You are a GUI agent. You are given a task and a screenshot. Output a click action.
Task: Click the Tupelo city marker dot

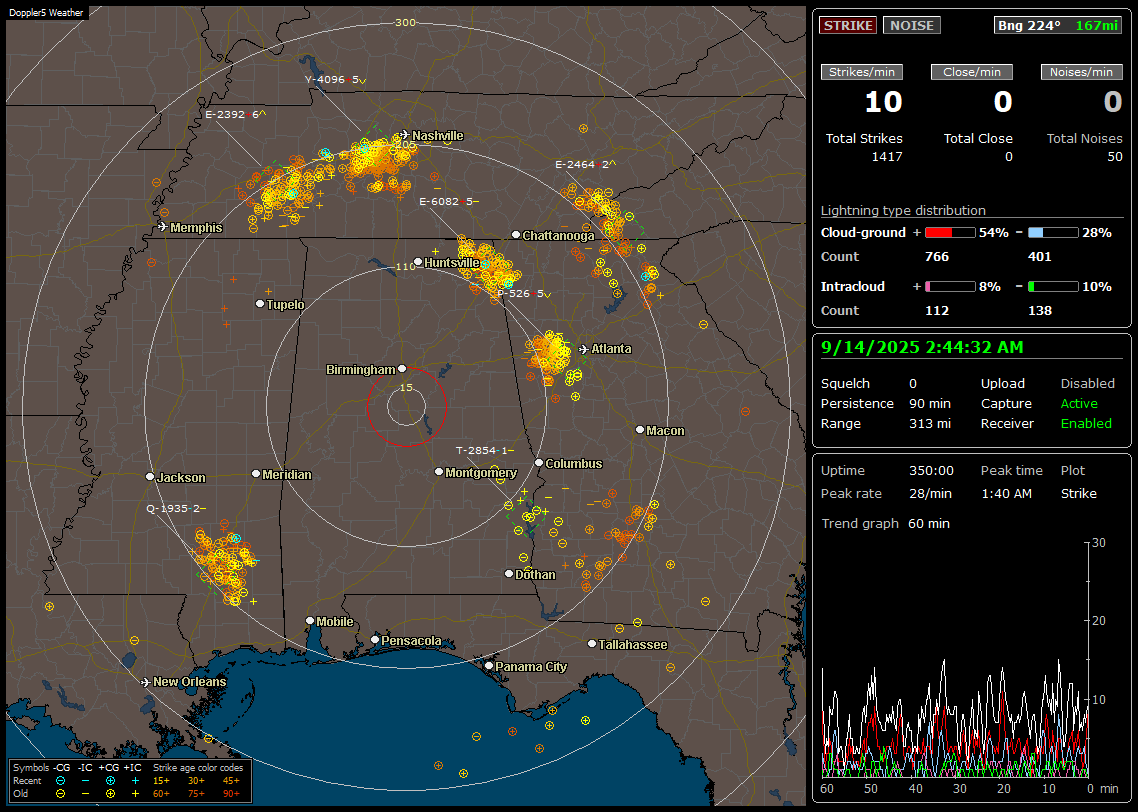(x=260, y=303)
